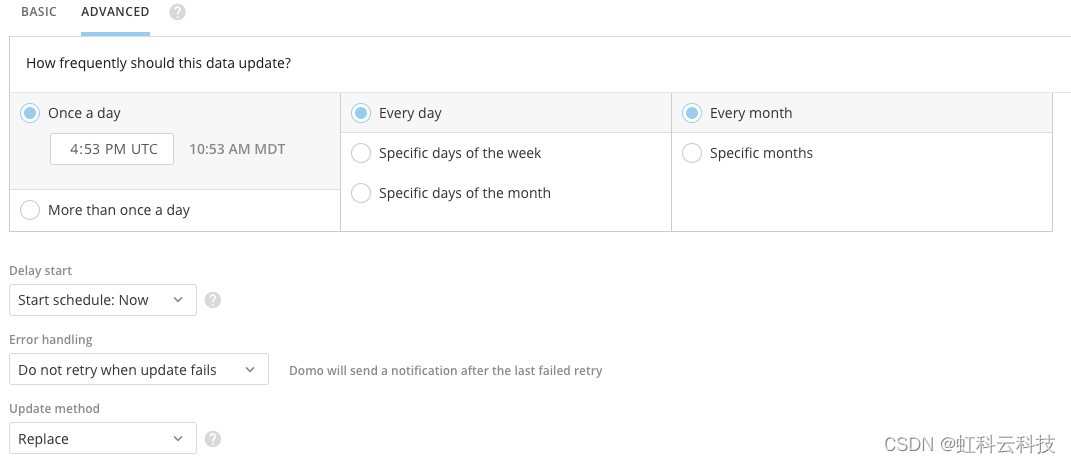
Task: Open the Start schedule: Now dropdown
Action: [103, 300]
